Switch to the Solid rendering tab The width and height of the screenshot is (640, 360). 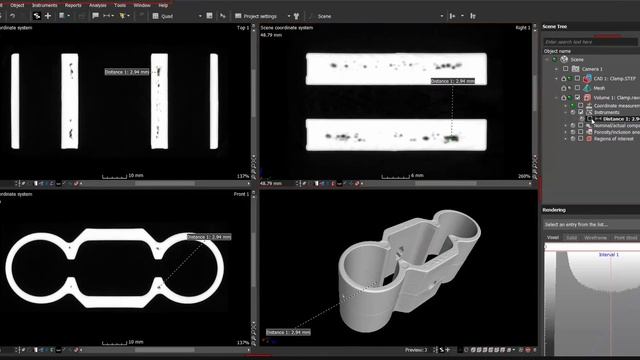(x=571, y=237)
